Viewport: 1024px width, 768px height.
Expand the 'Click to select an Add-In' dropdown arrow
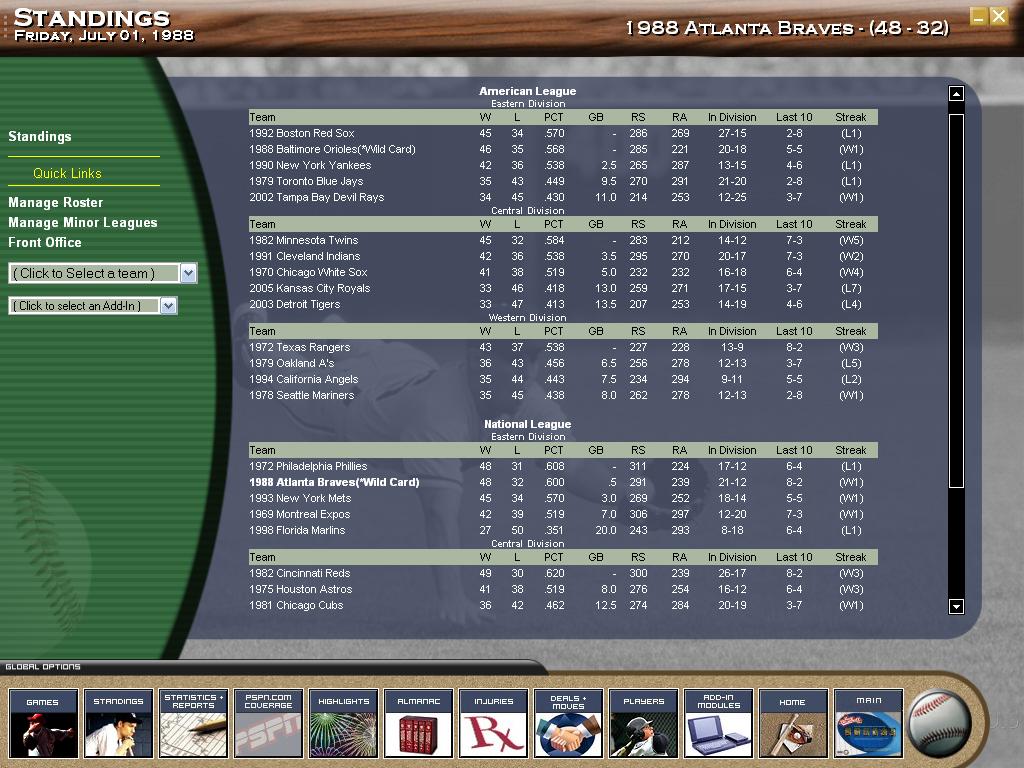tap(168, 306)
